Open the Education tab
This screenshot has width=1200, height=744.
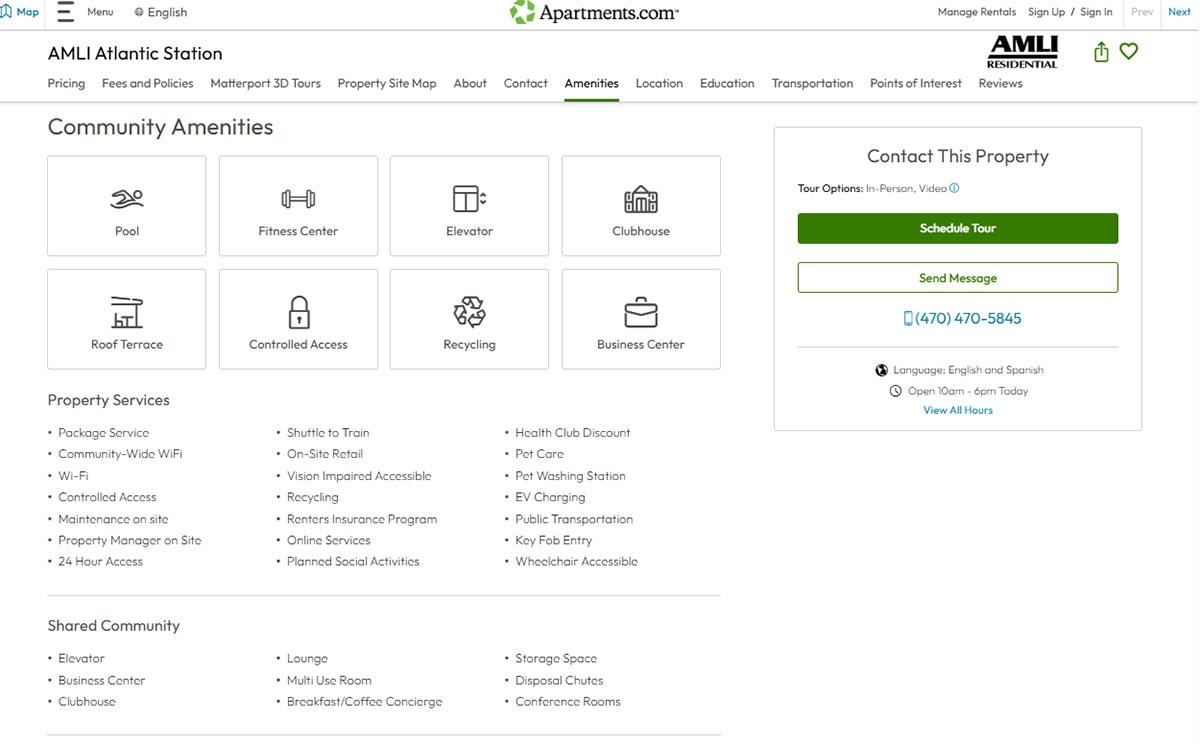coord(727,83)
